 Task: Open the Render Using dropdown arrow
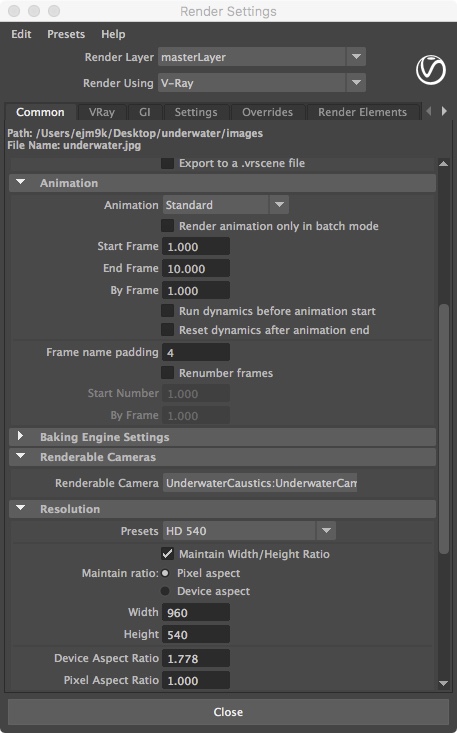tap(356, 83)
